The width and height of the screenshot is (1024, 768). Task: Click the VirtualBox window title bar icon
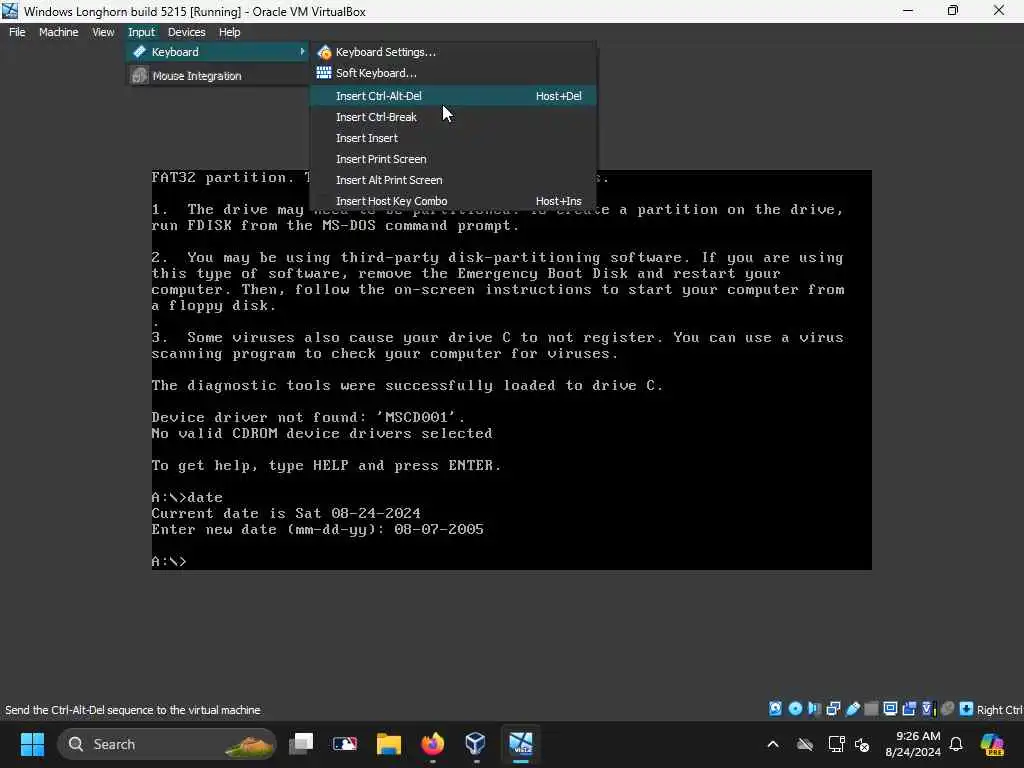10,11
